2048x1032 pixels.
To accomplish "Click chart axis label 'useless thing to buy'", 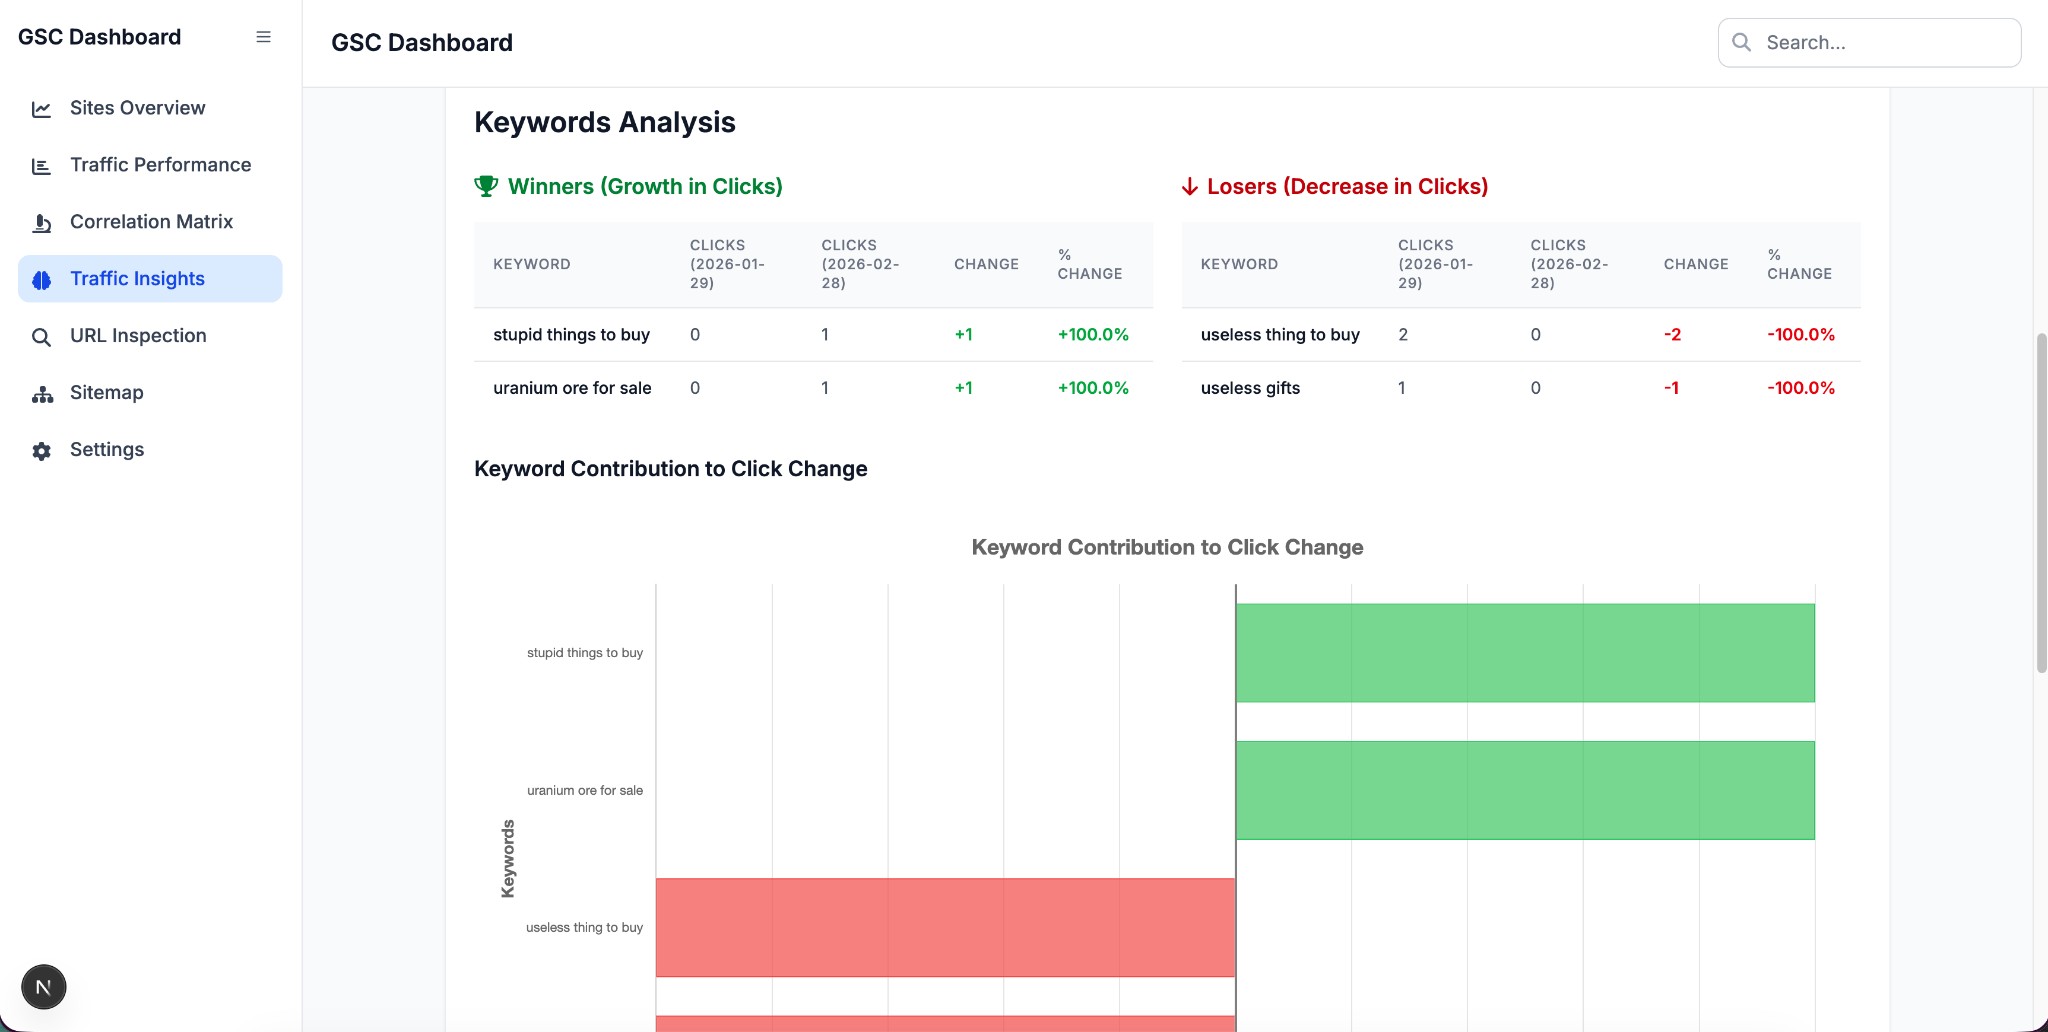I will [584, 927].
